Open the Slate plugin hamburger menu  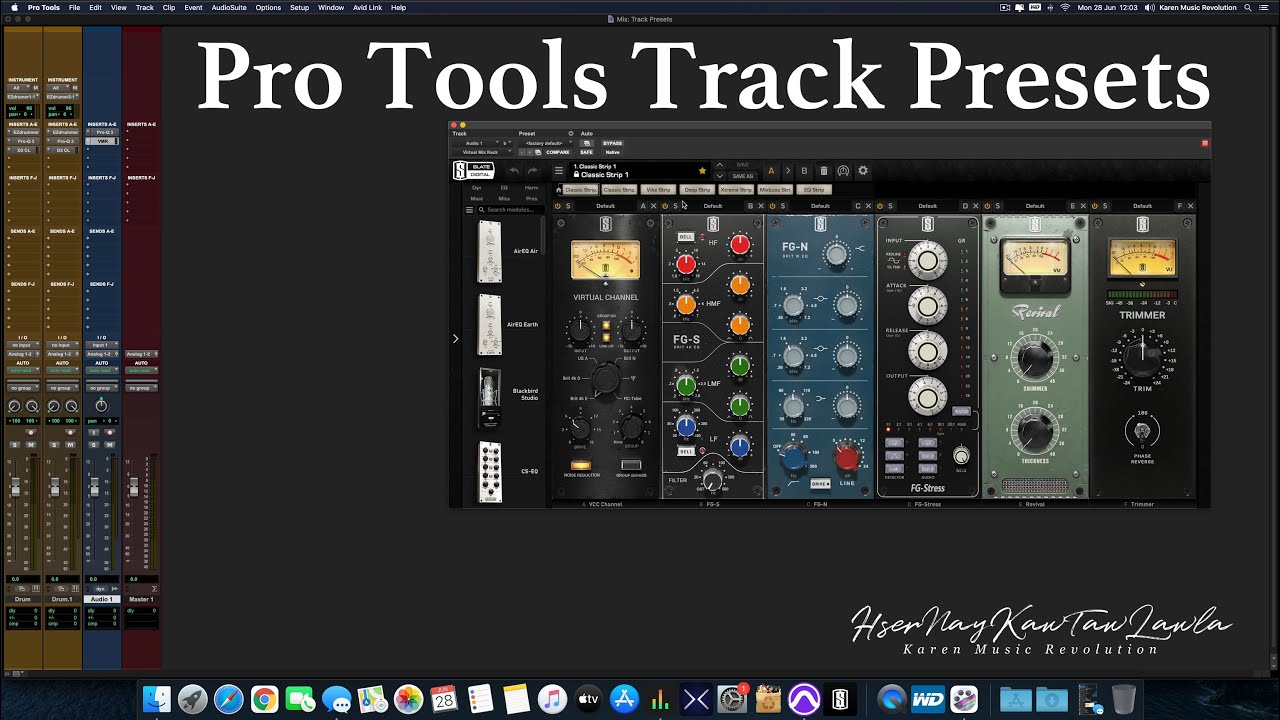[559, 171]
